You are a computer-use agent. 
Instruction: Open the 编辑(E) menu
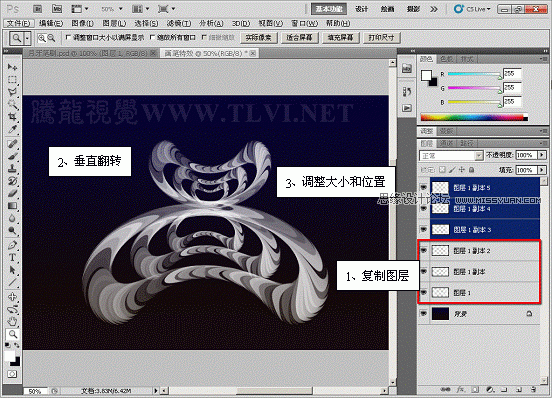[51, 23]
